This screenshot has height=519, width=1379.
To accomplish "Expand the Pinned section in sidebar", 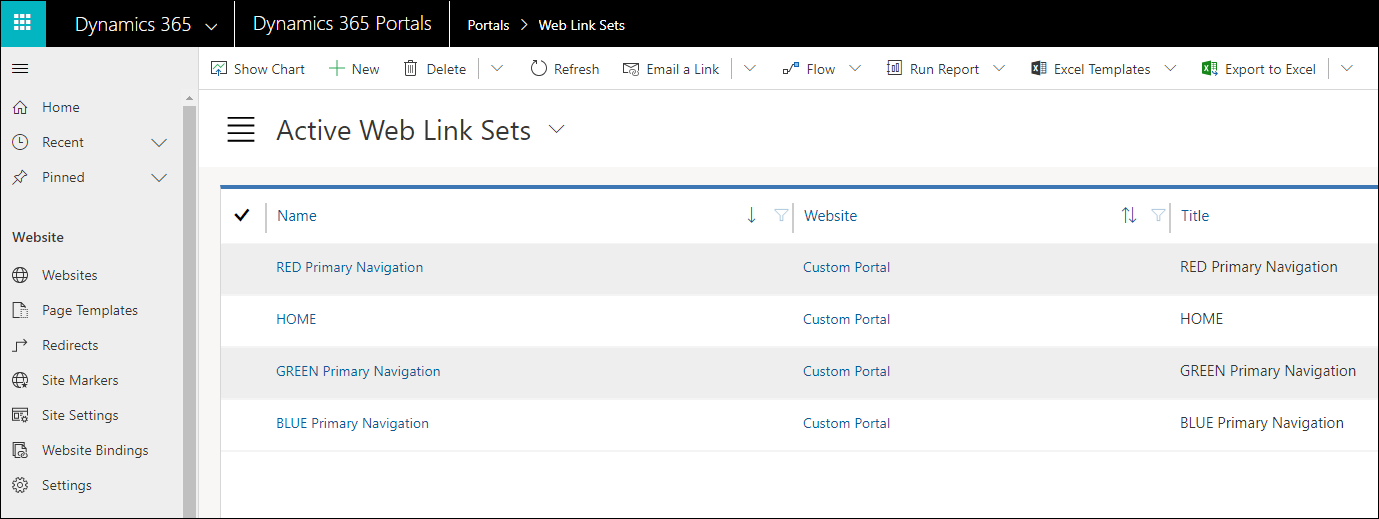I will (158, 178).
